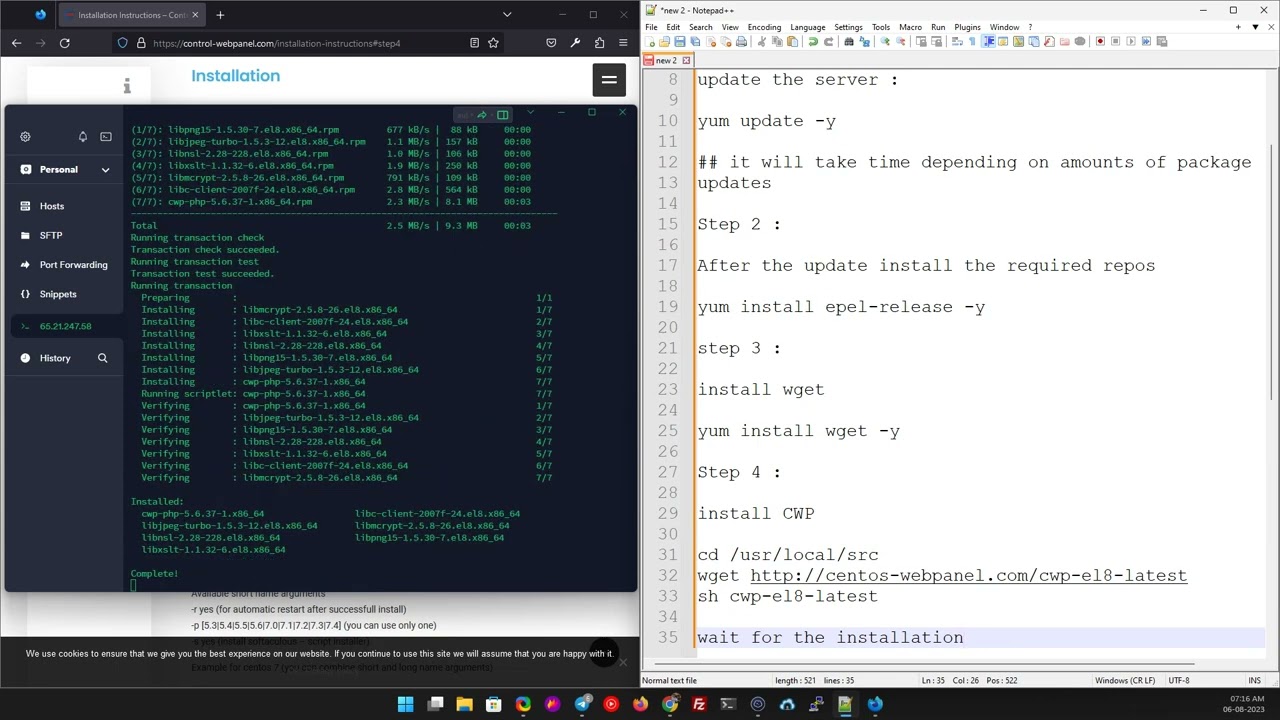The width and height of the screenshot is (1280, 720).
Task: Click termius notifications bell icon
Action: pos(83,137)
